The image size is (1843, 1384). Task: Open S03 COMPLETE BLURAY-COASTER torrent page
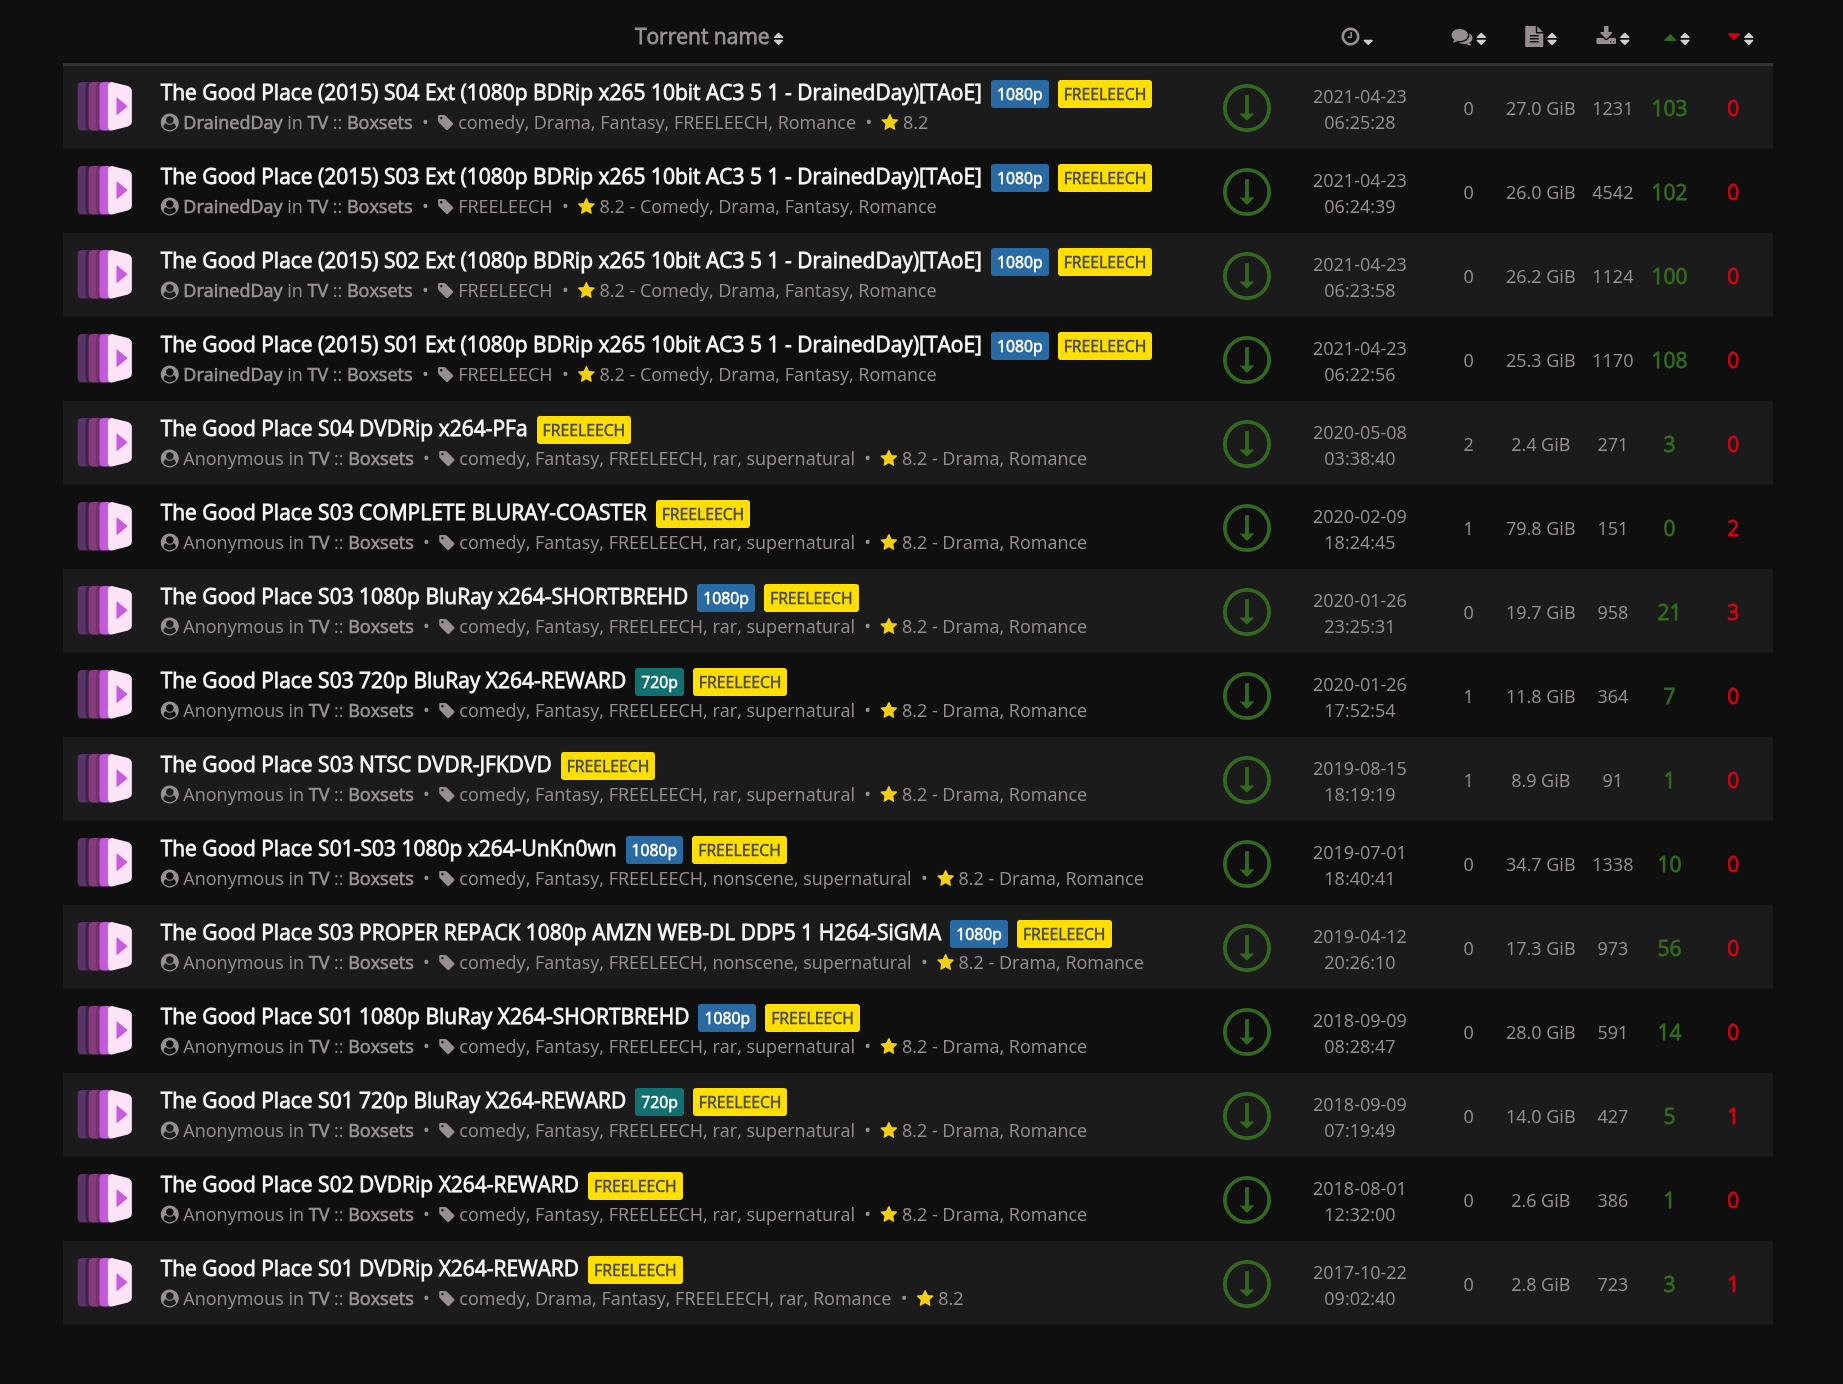(x=403, y=513)
